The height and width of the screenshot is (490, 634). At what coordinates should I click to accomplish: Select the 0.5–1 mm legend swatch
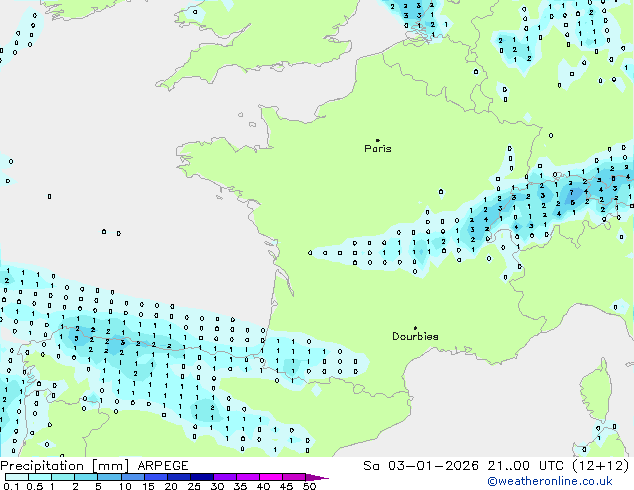point(40,477)
